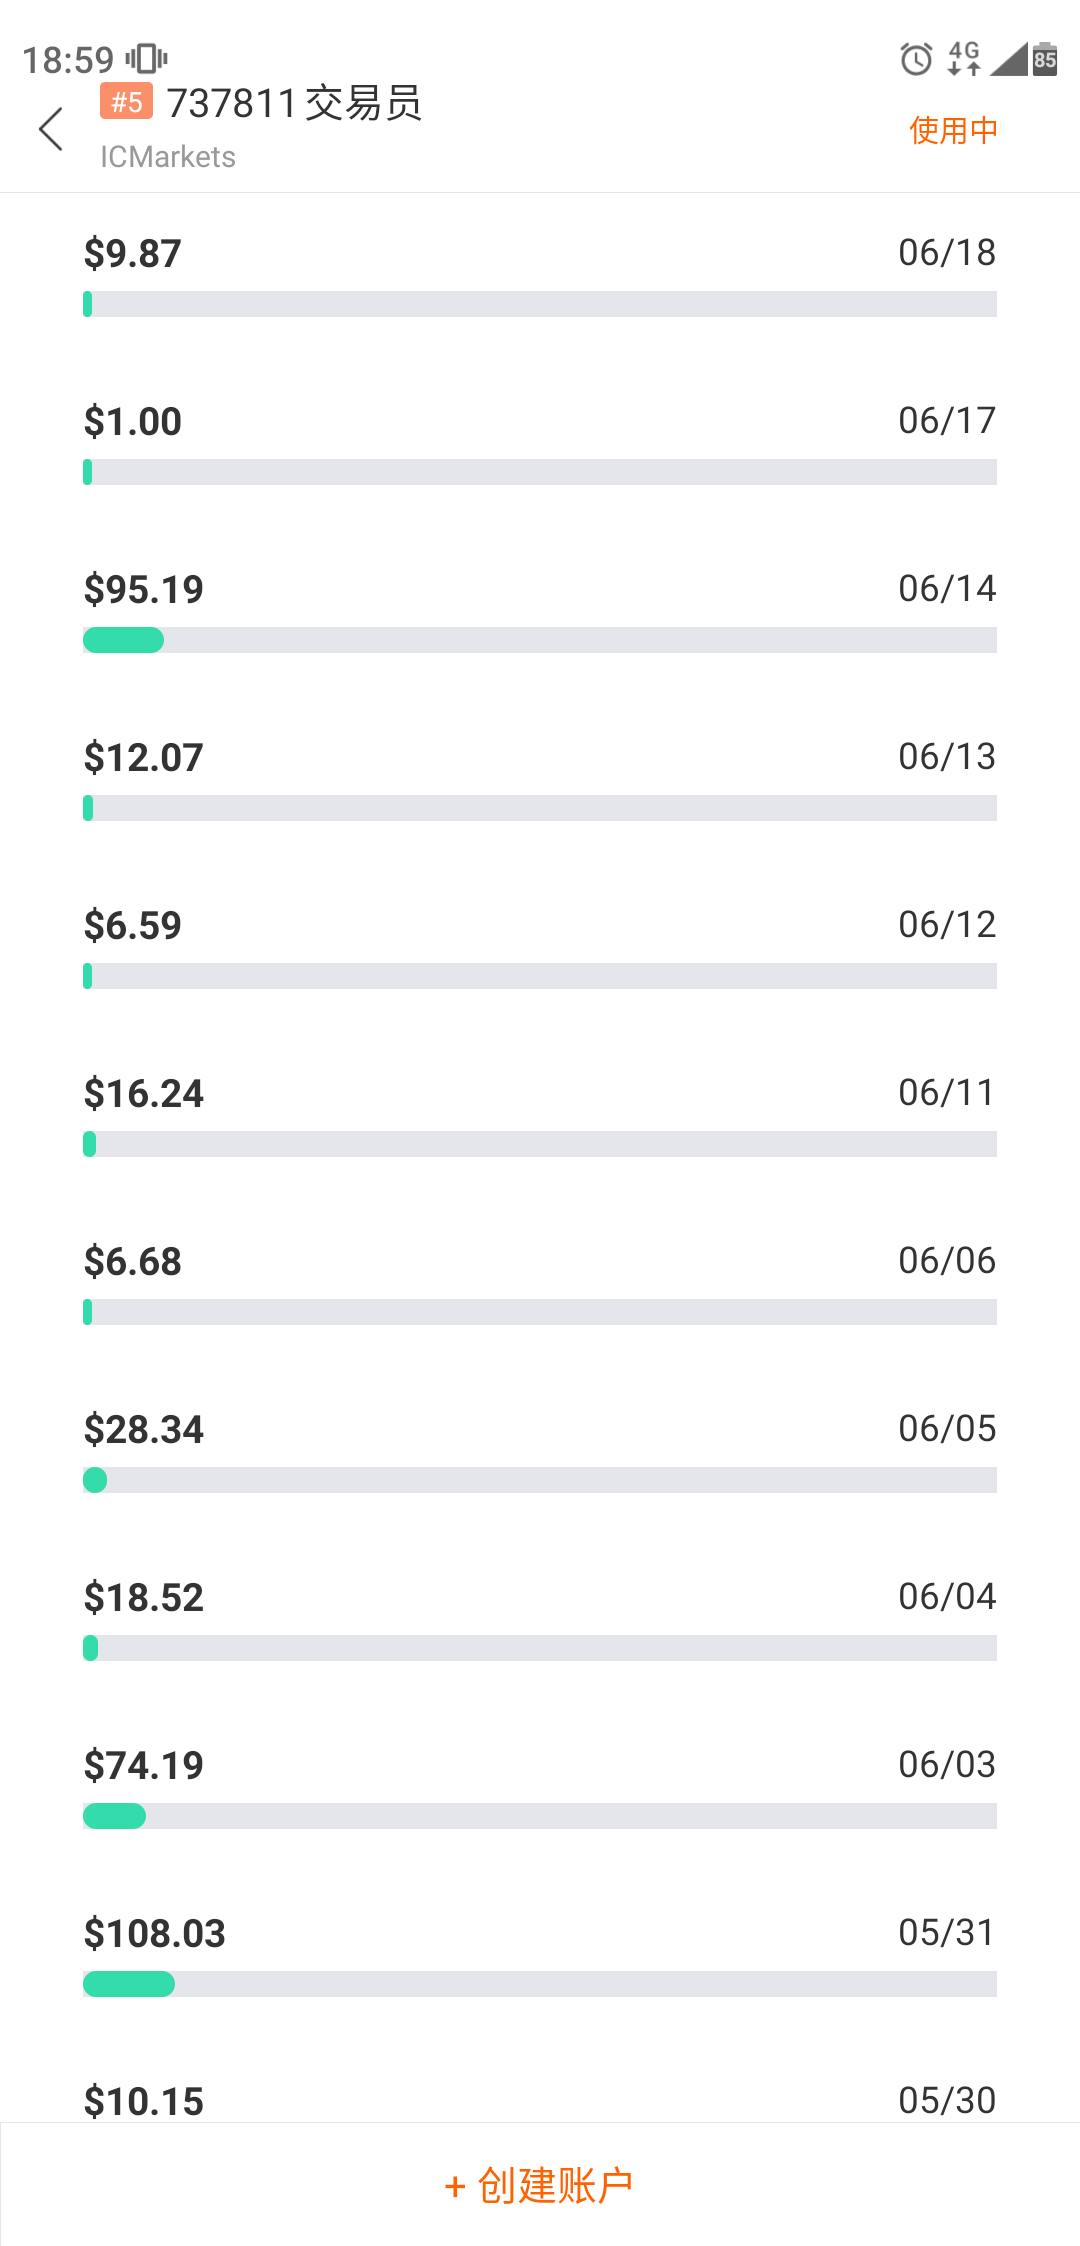The width and height of the screenshot is (1080, 2246).
Task: Click the $74.19 progress bar
Action: pos(540,1816)
